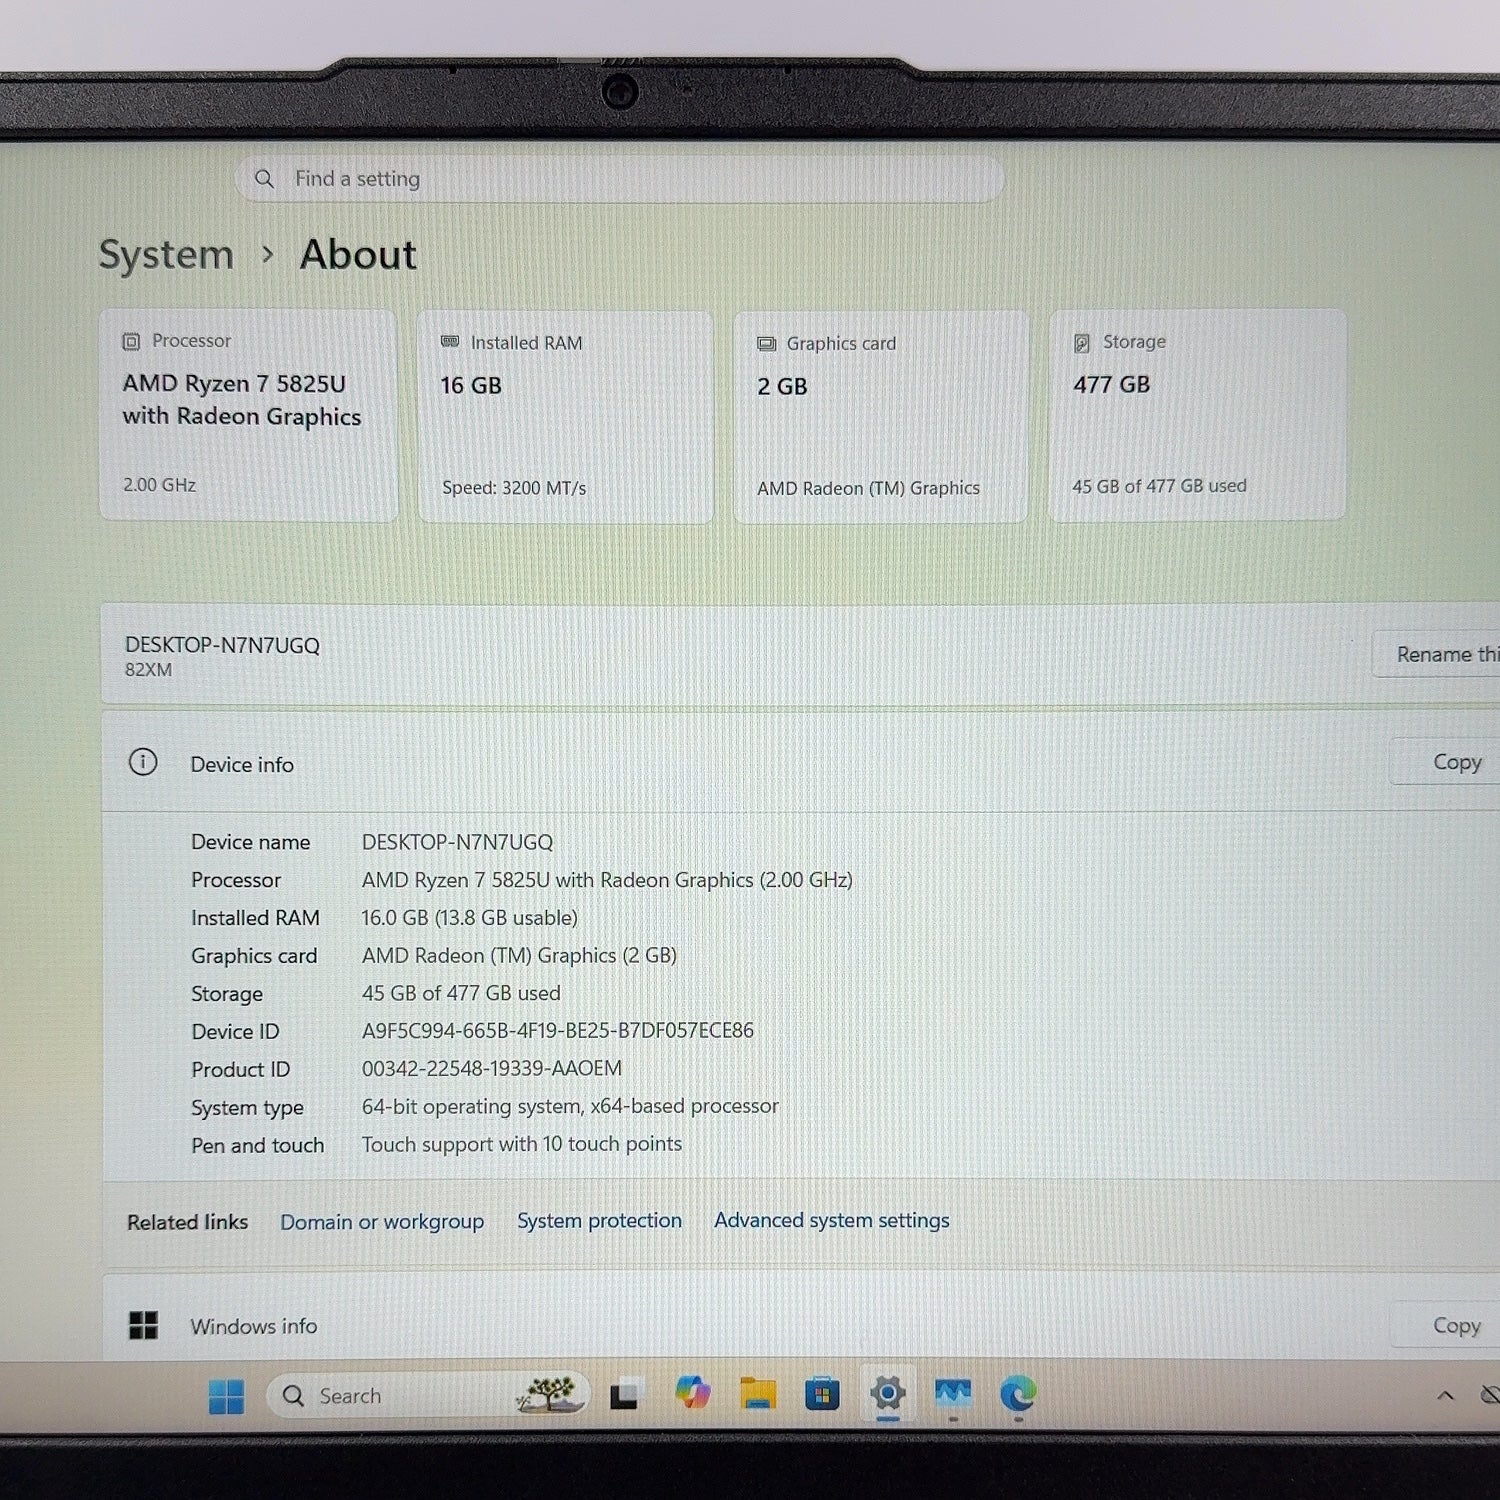Click the "2.00 GHz" text on Processor card
This screenshot has height=1500, width=1500.
coord(159,485)
